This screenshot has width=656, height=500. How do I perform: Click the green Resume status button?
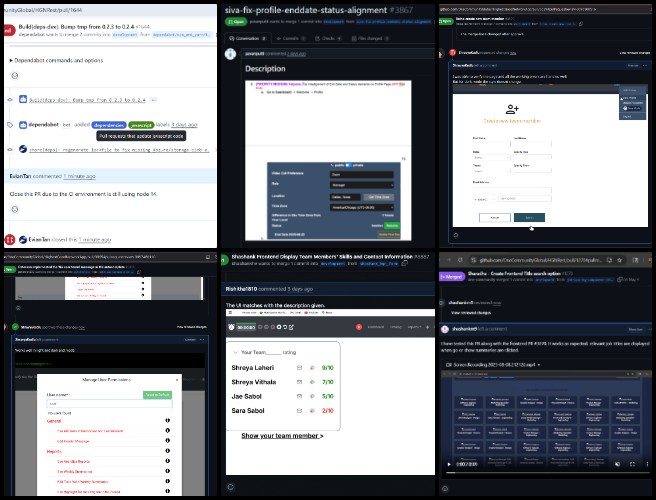click(392, 226)
